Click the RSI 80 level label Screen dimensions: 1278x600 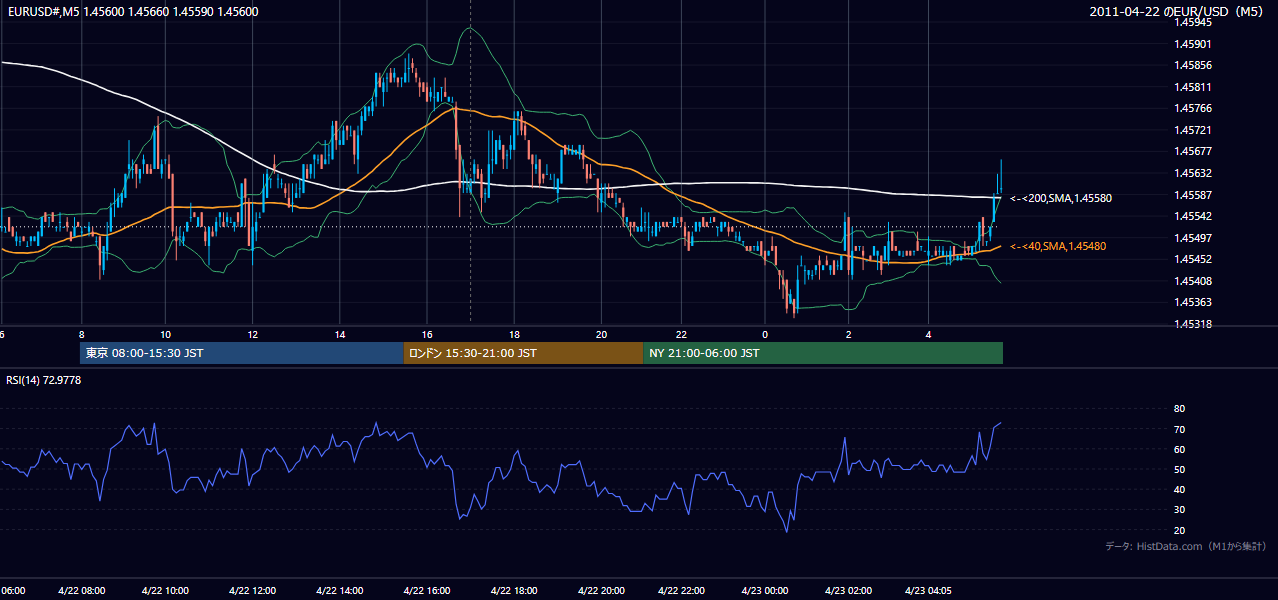1179,409
